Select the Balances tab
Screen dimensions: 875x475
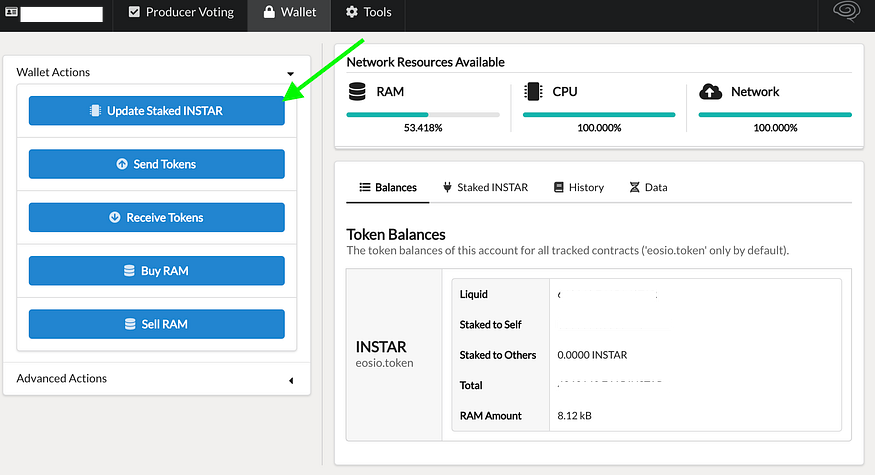pyautogui.click(x=388, y=187)
